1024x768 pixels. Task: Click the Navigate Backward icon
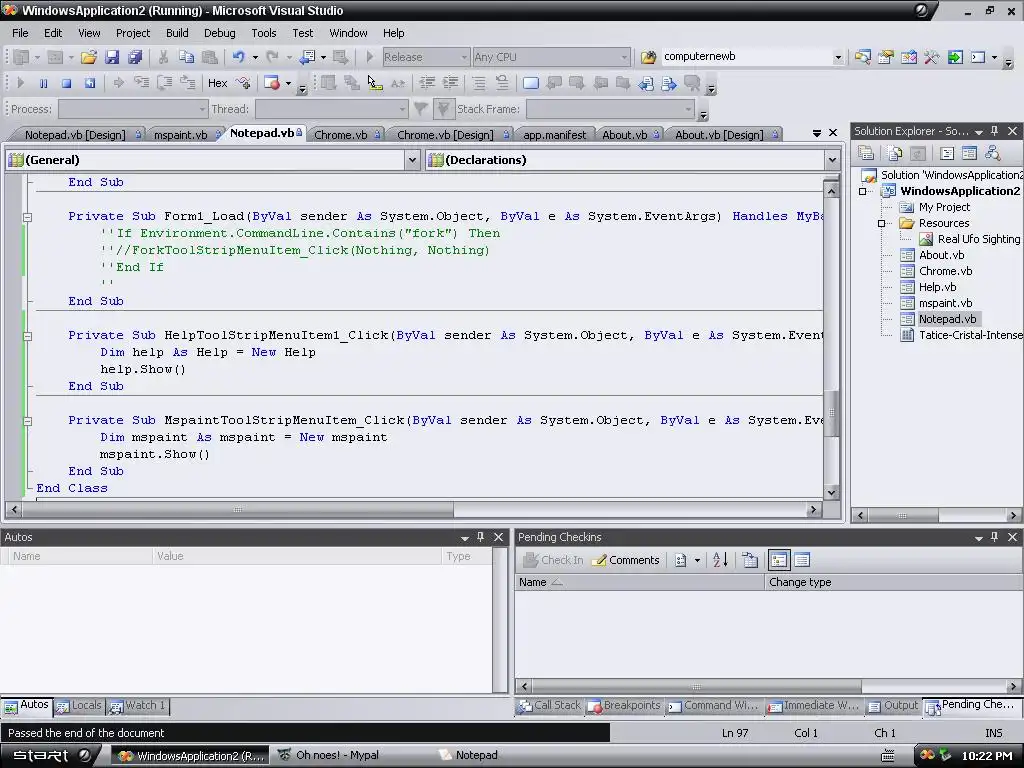tap(307, 57)
